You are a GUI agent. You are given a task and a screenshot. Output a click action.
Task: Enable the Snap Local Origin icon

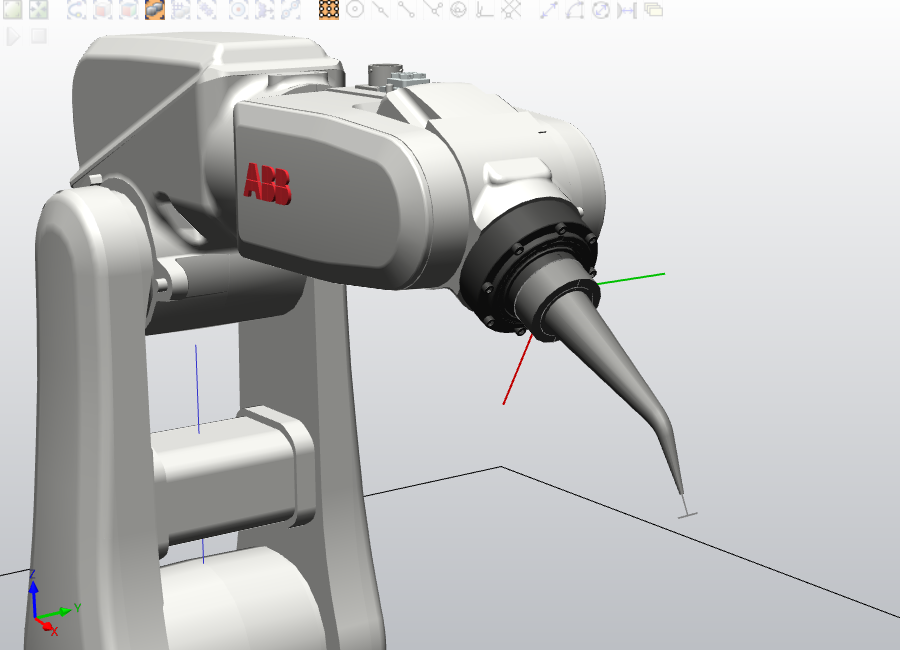[485, 9]
